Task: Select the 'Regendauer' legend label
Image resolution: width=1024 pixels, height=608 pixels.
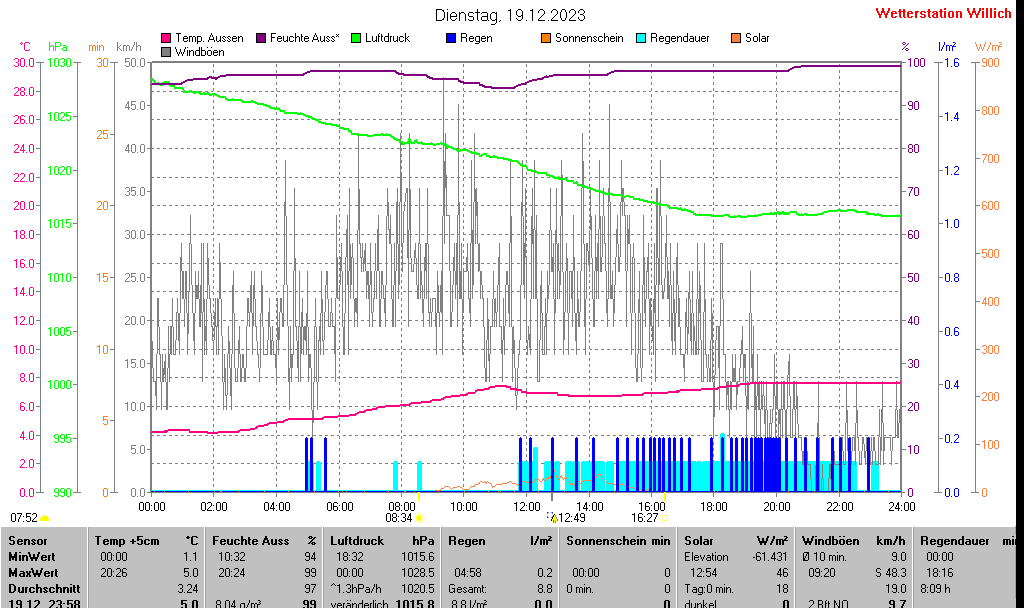Action: click(x=680, y=39)
